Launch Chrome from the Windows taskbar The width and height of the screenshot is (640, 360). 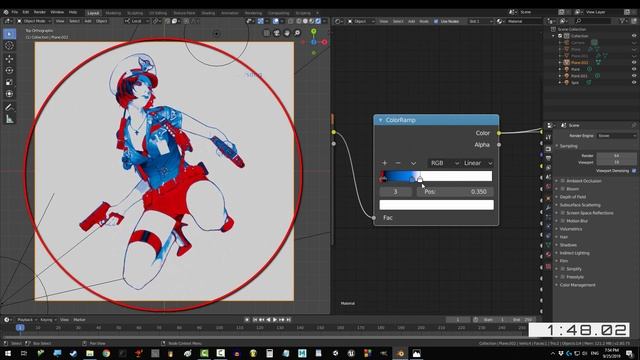point(106,353)
